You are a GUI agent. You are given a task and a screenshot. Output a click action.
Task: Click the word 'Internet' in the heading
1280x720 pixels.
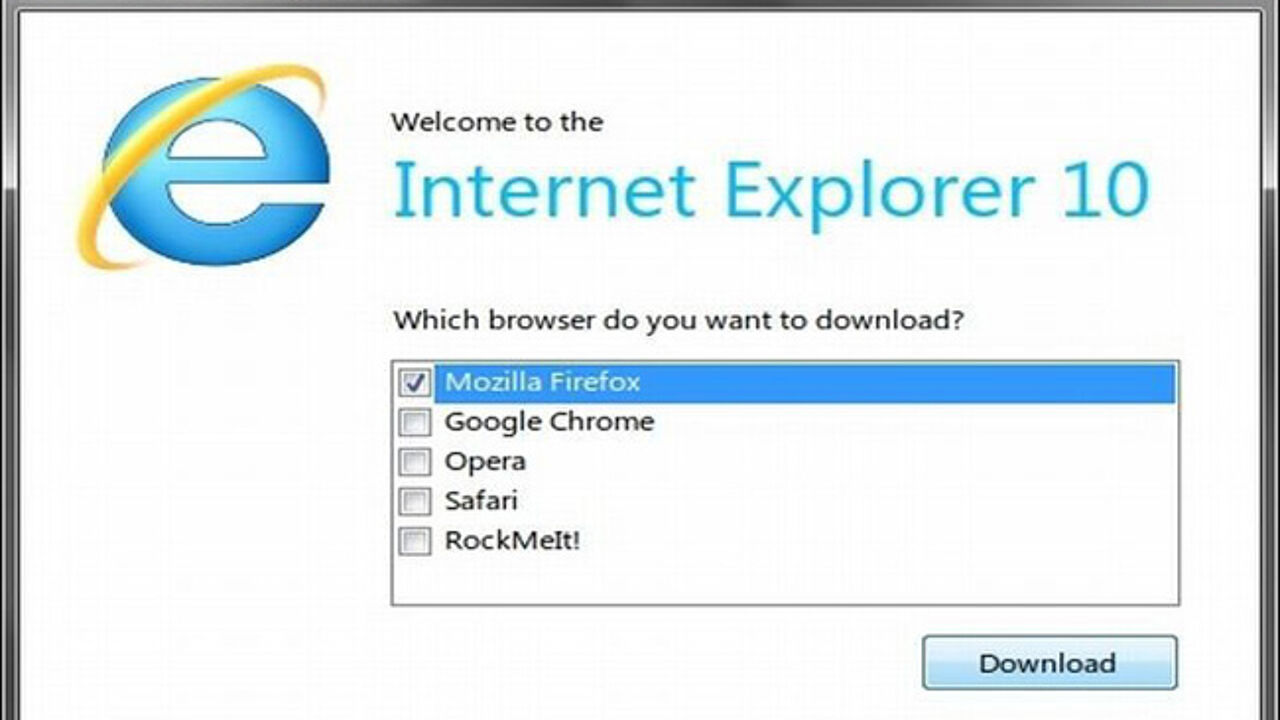pos(544,190)
